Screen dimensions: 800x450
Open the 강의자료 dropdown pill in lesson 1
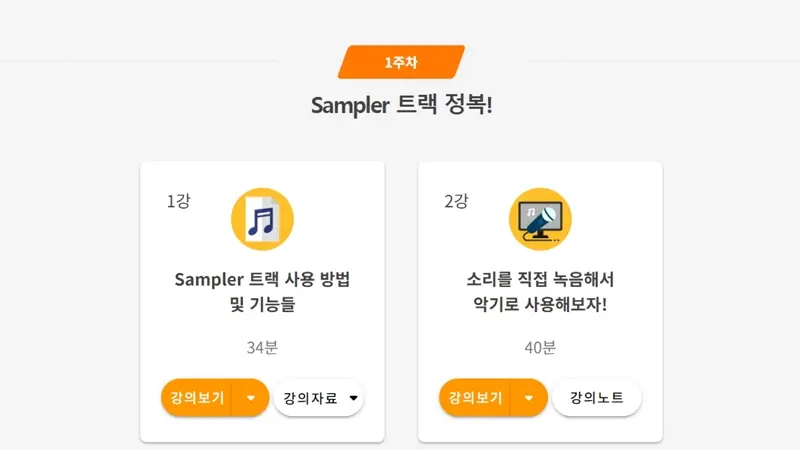coord(318,397)
